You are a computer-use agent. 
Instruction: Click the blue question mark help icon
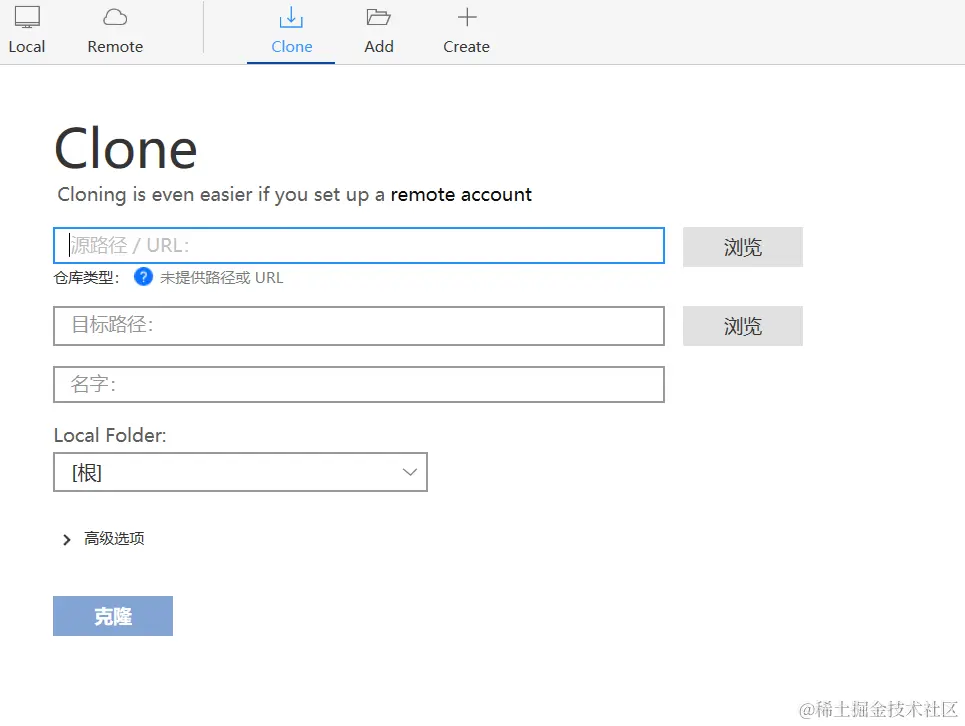(x=143, y=277)
